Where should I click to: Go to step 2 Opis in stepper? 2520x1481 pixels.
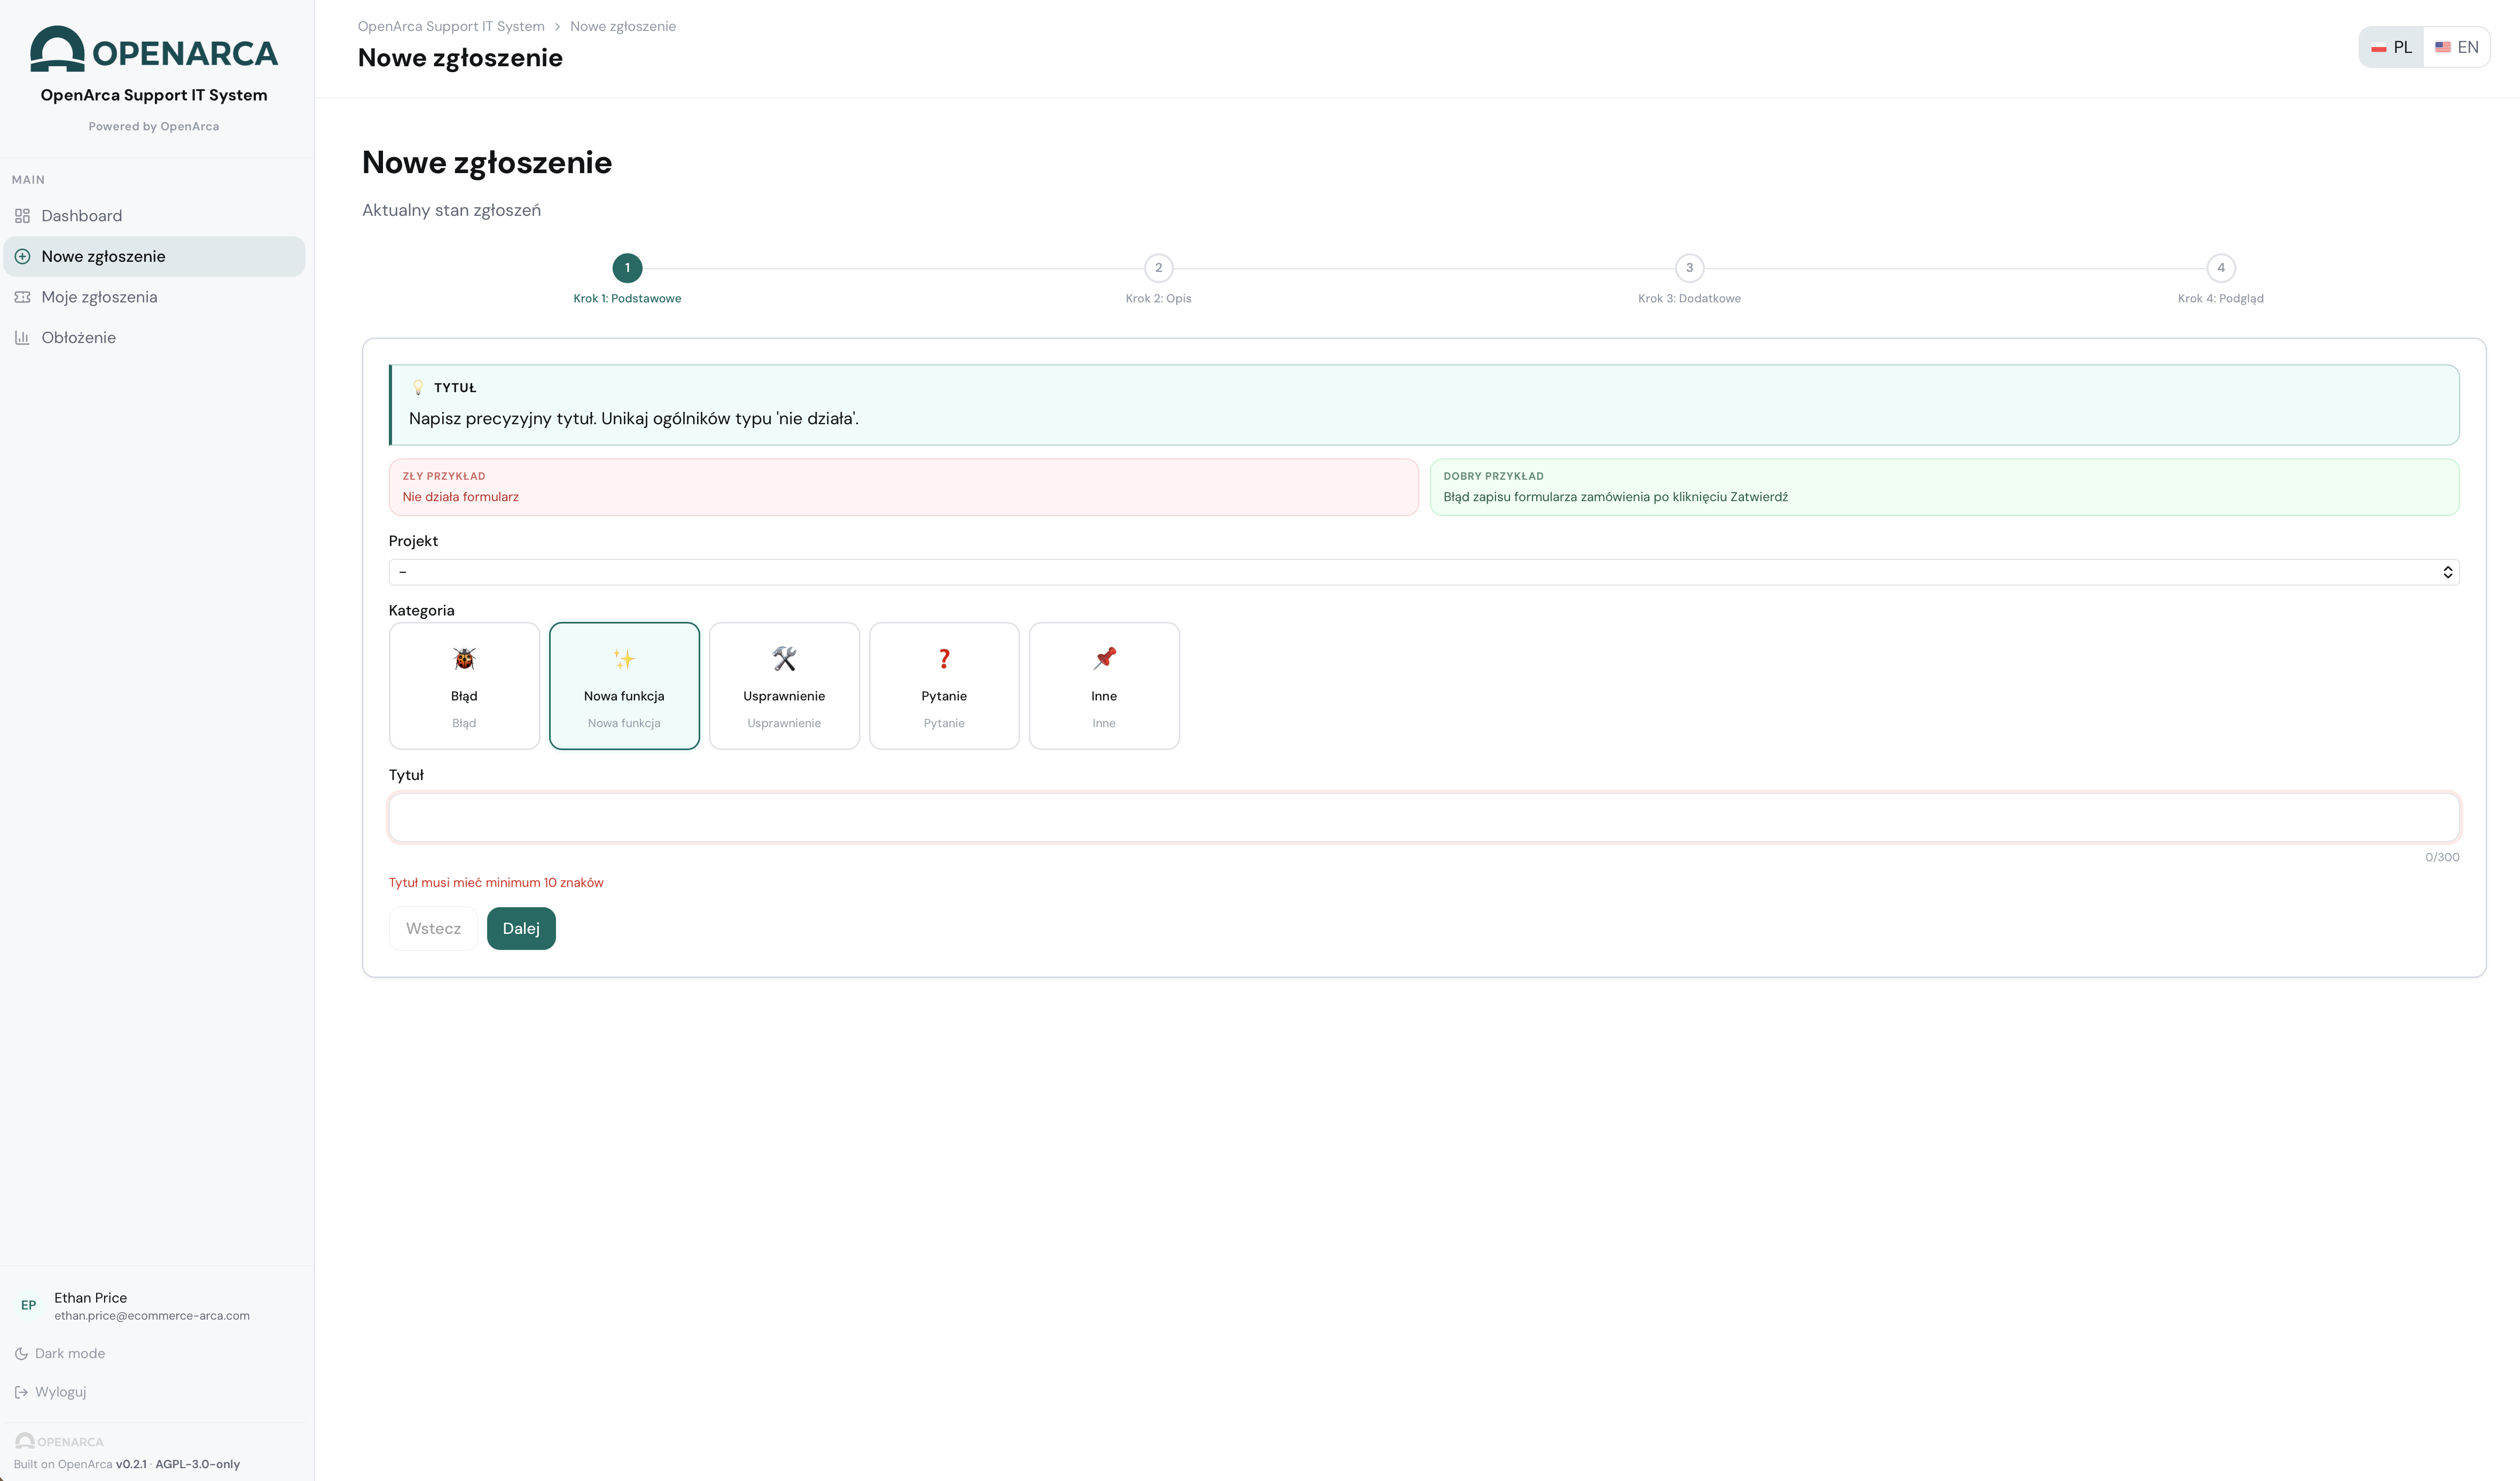(1158, 268)
